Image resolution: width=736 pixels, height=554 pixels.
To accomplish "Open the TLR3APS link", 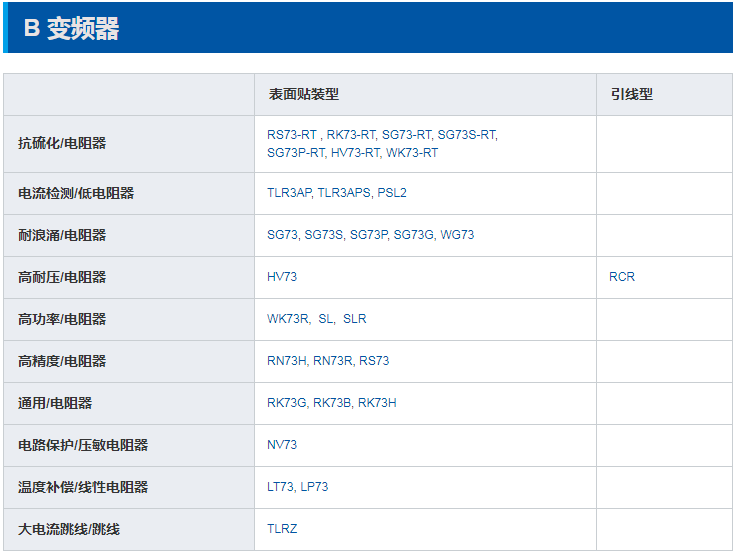I will [344, 193].
